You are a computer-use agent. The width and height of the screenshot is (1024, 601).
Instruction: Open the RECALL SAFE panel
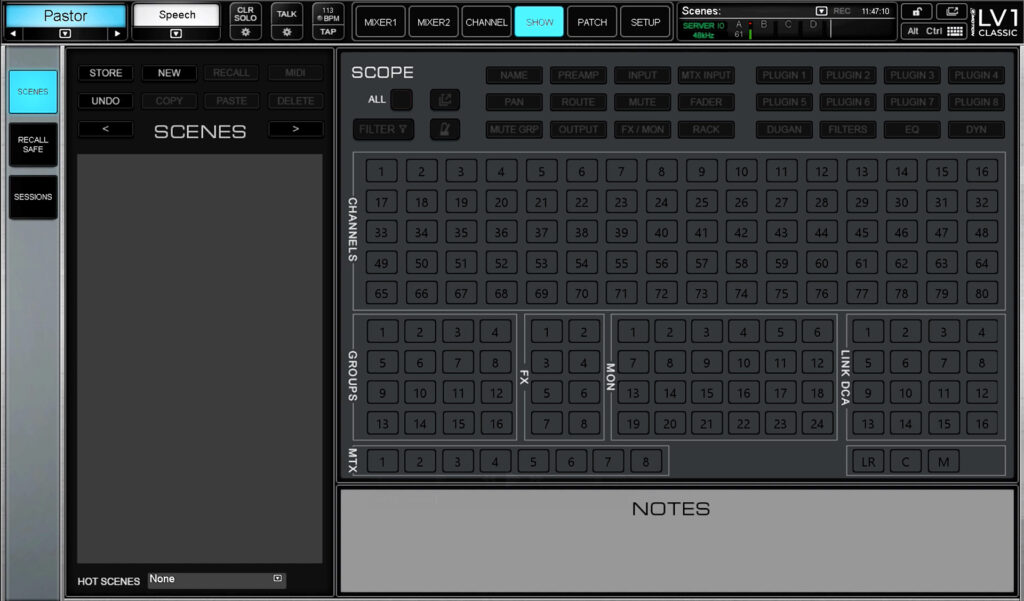[x=32, y=145]
